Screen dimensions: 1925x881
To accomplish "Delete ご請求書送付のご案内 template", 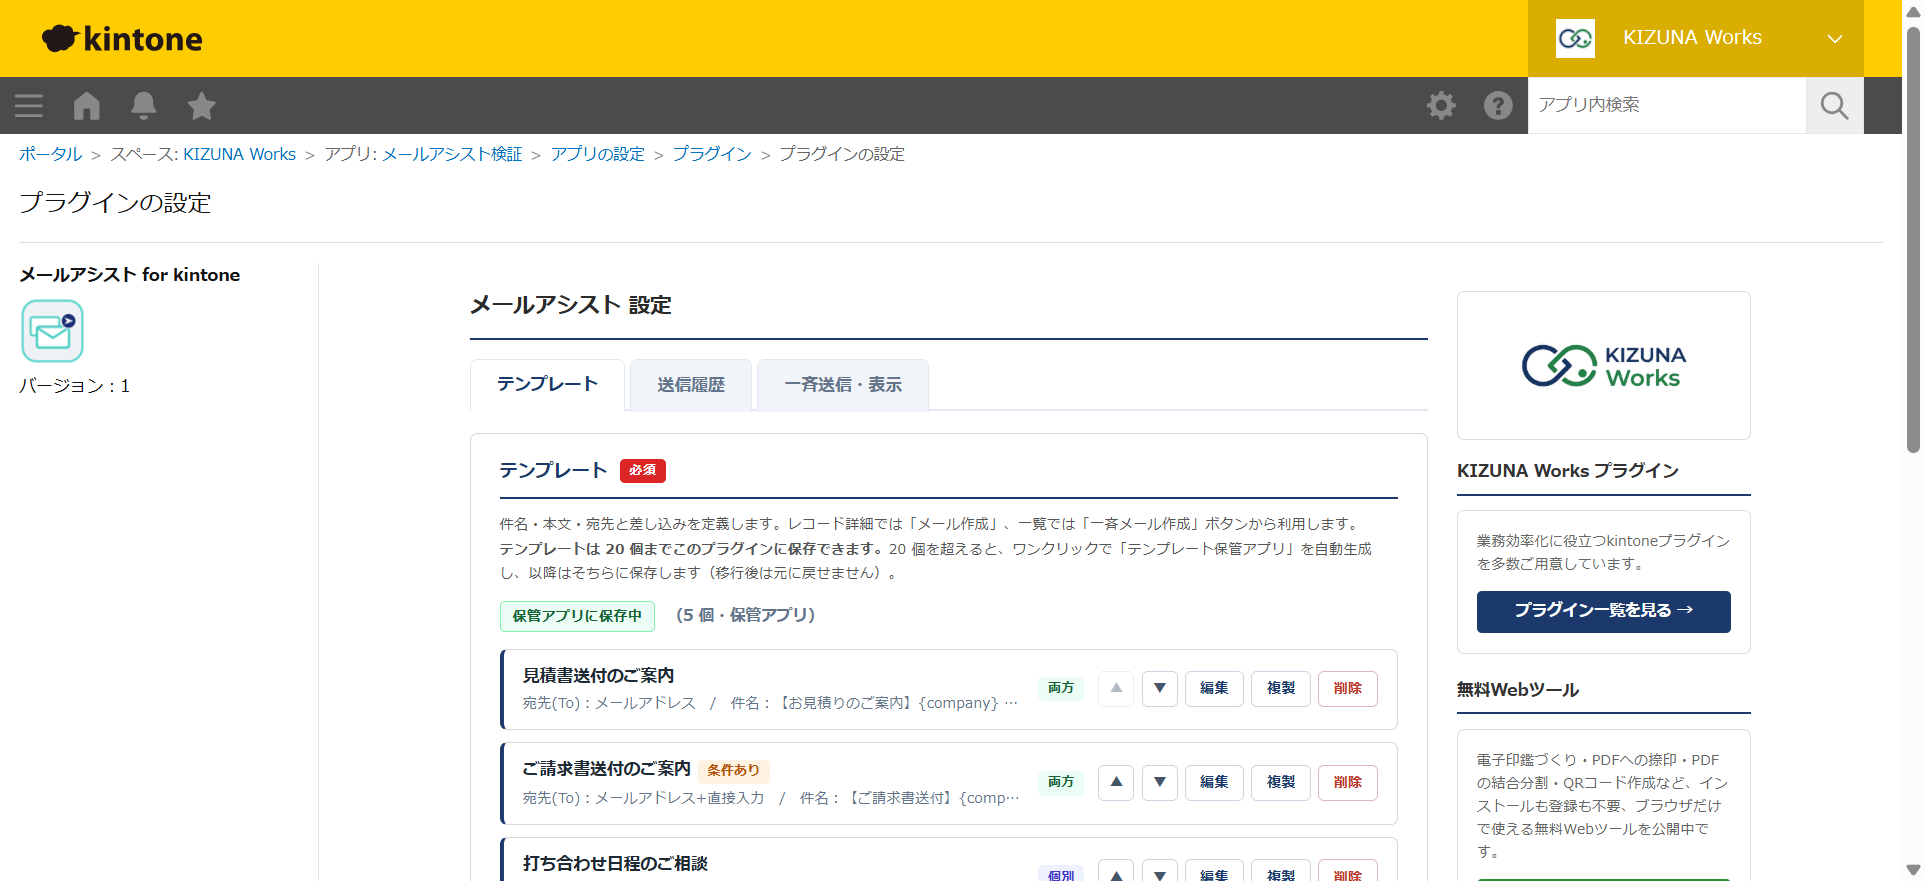I will [x=1348, y=782].
